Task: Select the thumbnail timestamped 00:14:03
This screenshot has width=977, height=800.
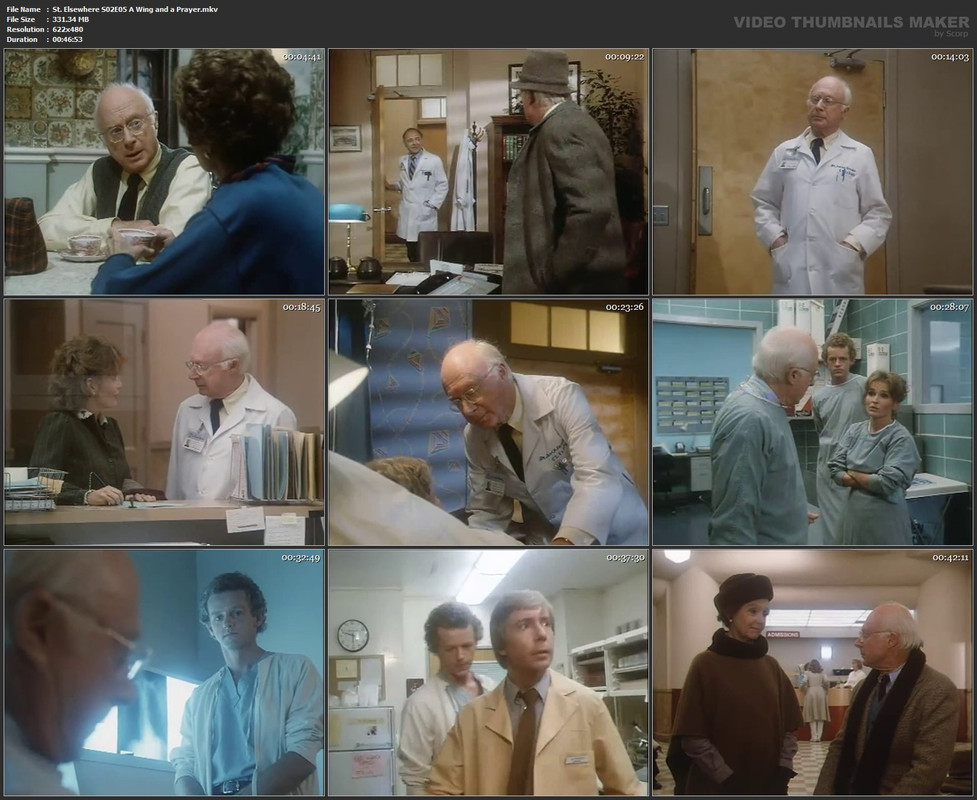Action: 813,172
